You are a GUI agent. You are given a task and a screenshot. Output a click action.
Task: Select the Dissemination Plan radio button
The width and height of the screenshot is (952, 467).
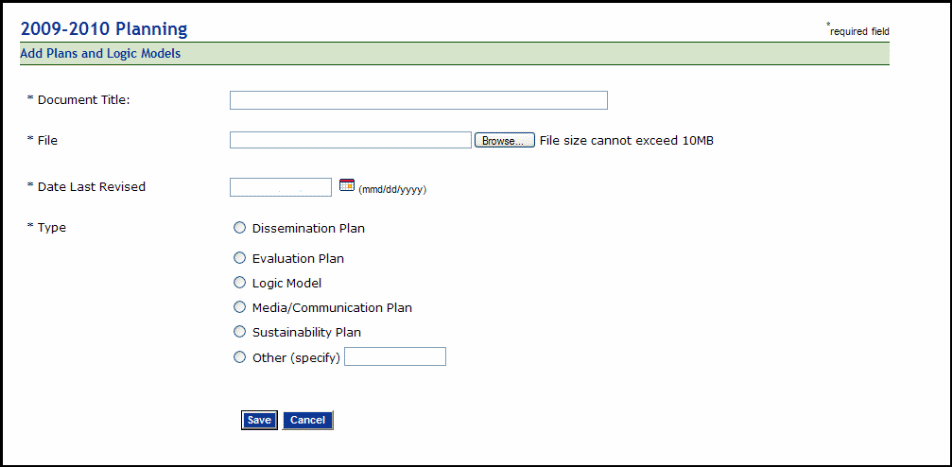[239, 228]
